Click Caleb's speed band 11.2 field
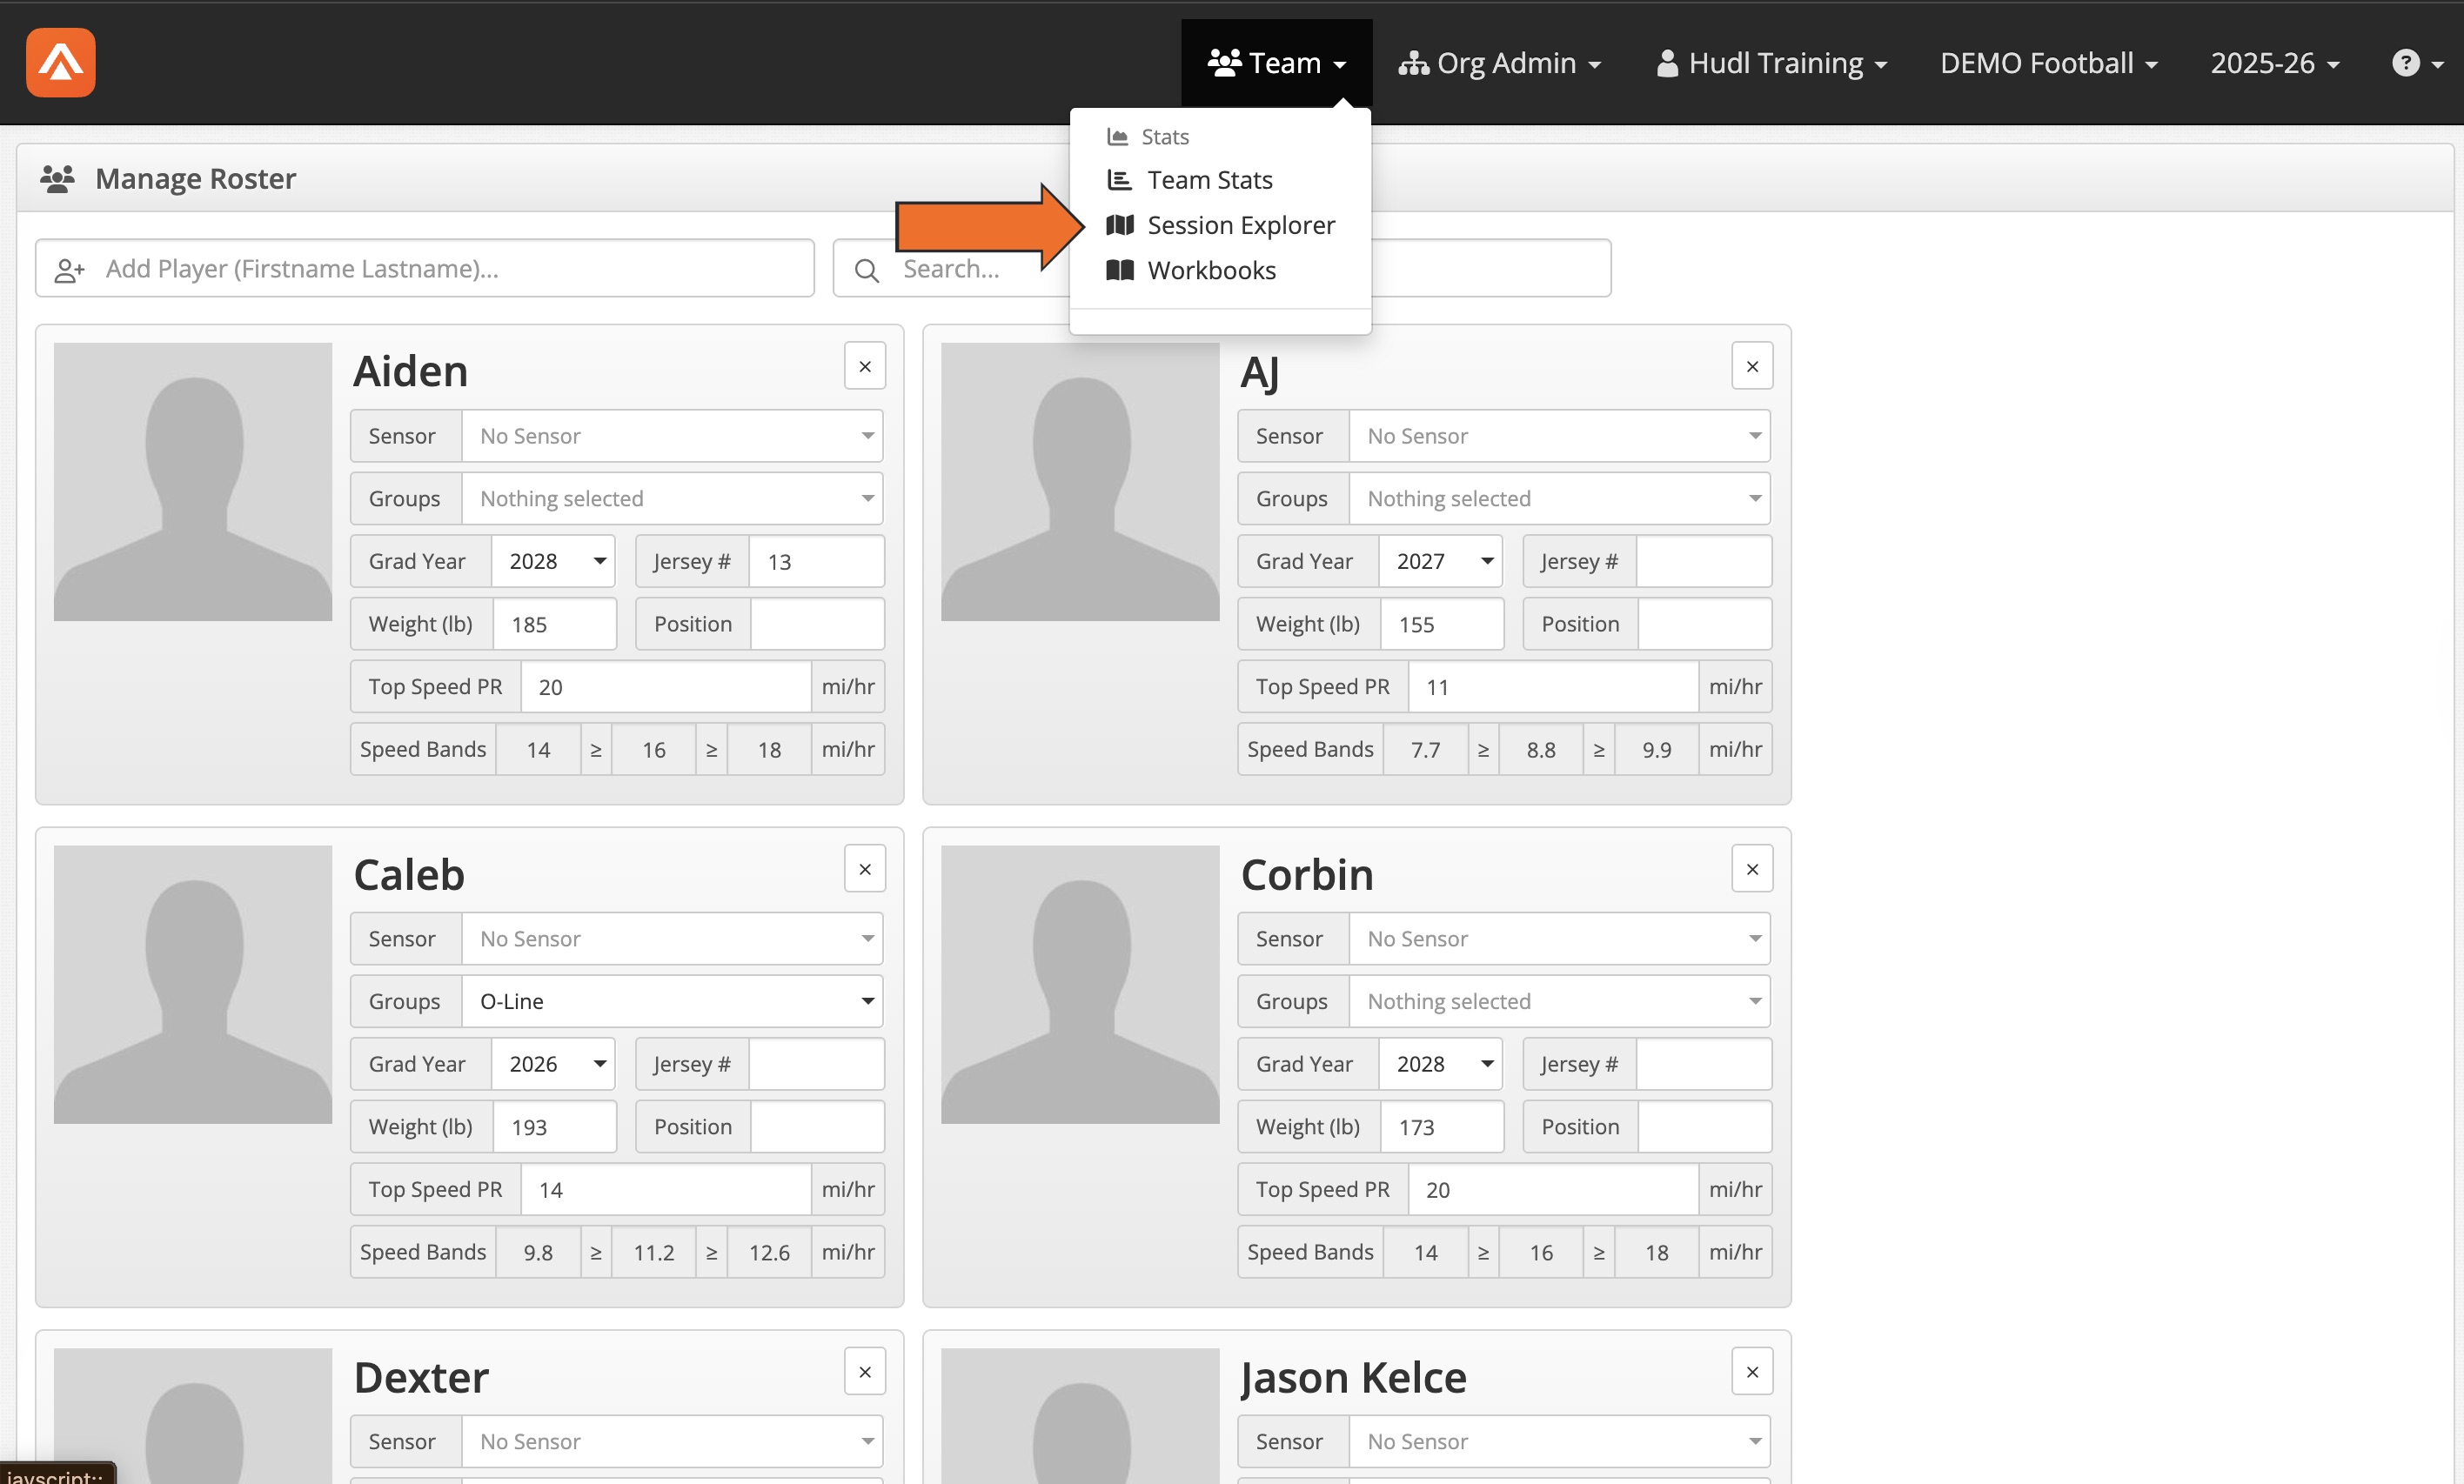Image resolution: width=2464 pixels, height=1484 pixels. [x=654, y=1252]
